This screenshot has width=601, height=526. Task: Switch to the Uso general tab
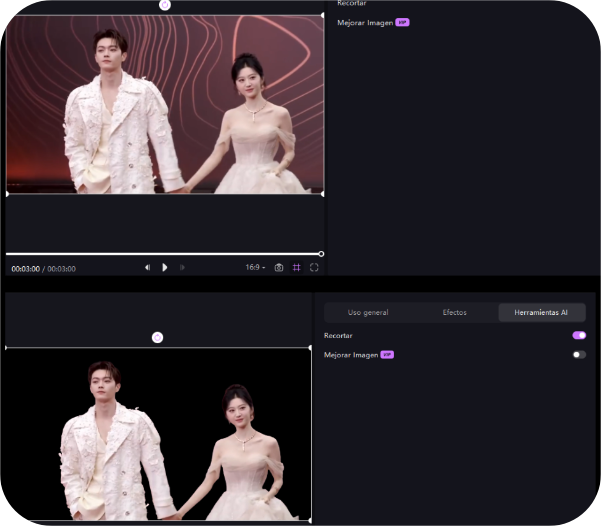pos(368,313)
